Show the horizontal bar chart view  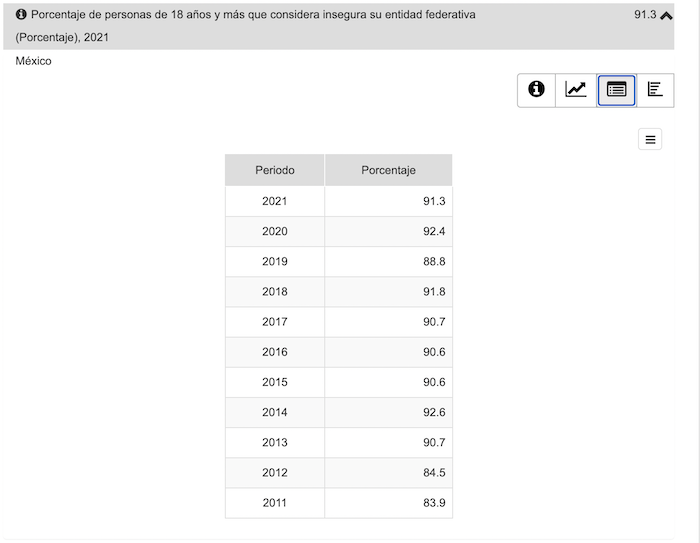coord(655,89)
